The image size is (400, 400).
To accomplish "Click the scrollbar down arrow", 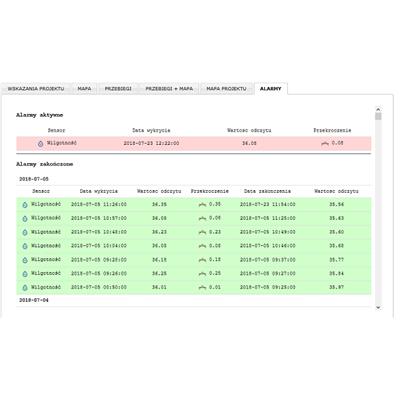I will pos(378,307).
